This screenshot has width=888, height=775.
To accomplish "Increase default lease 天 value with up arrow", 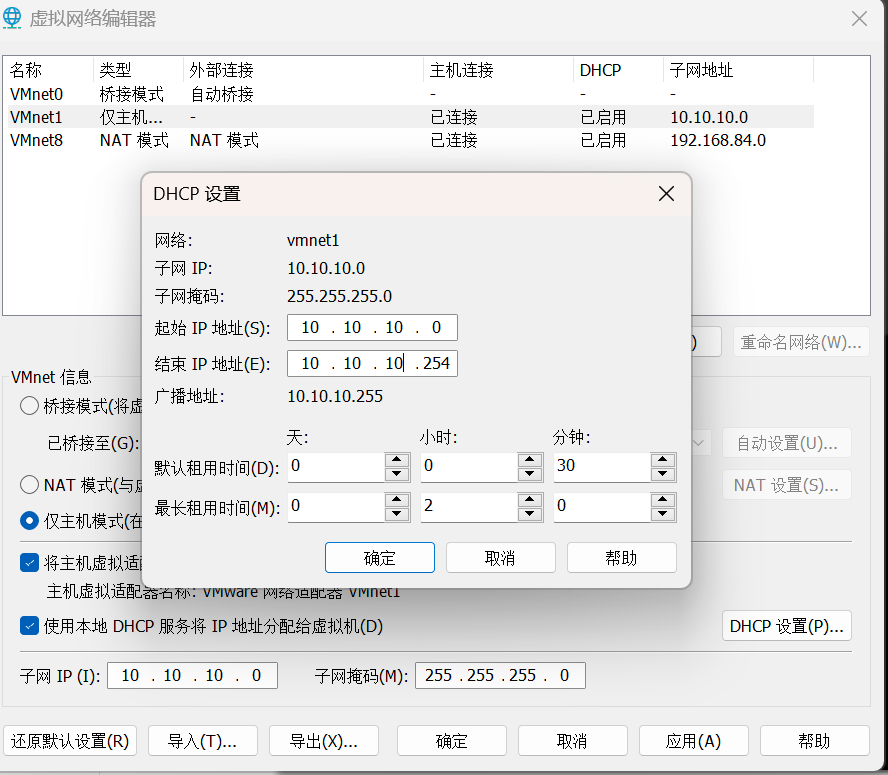I will (397, 461).
